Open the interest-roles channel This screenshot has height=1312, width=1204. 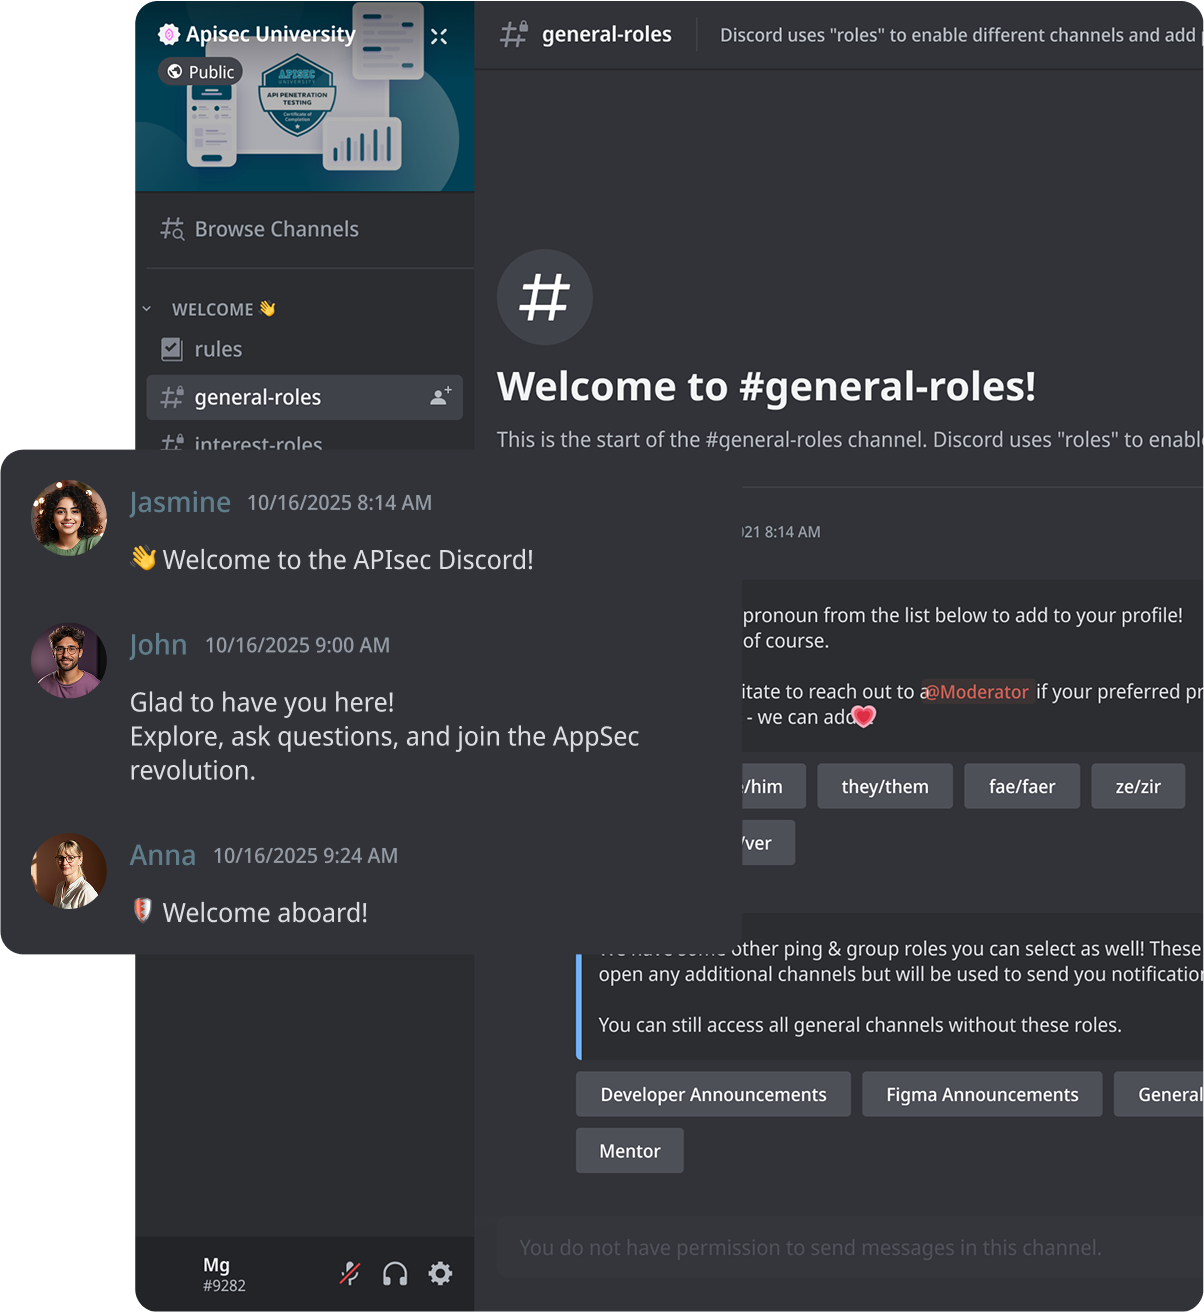click(x=258, y=442)
